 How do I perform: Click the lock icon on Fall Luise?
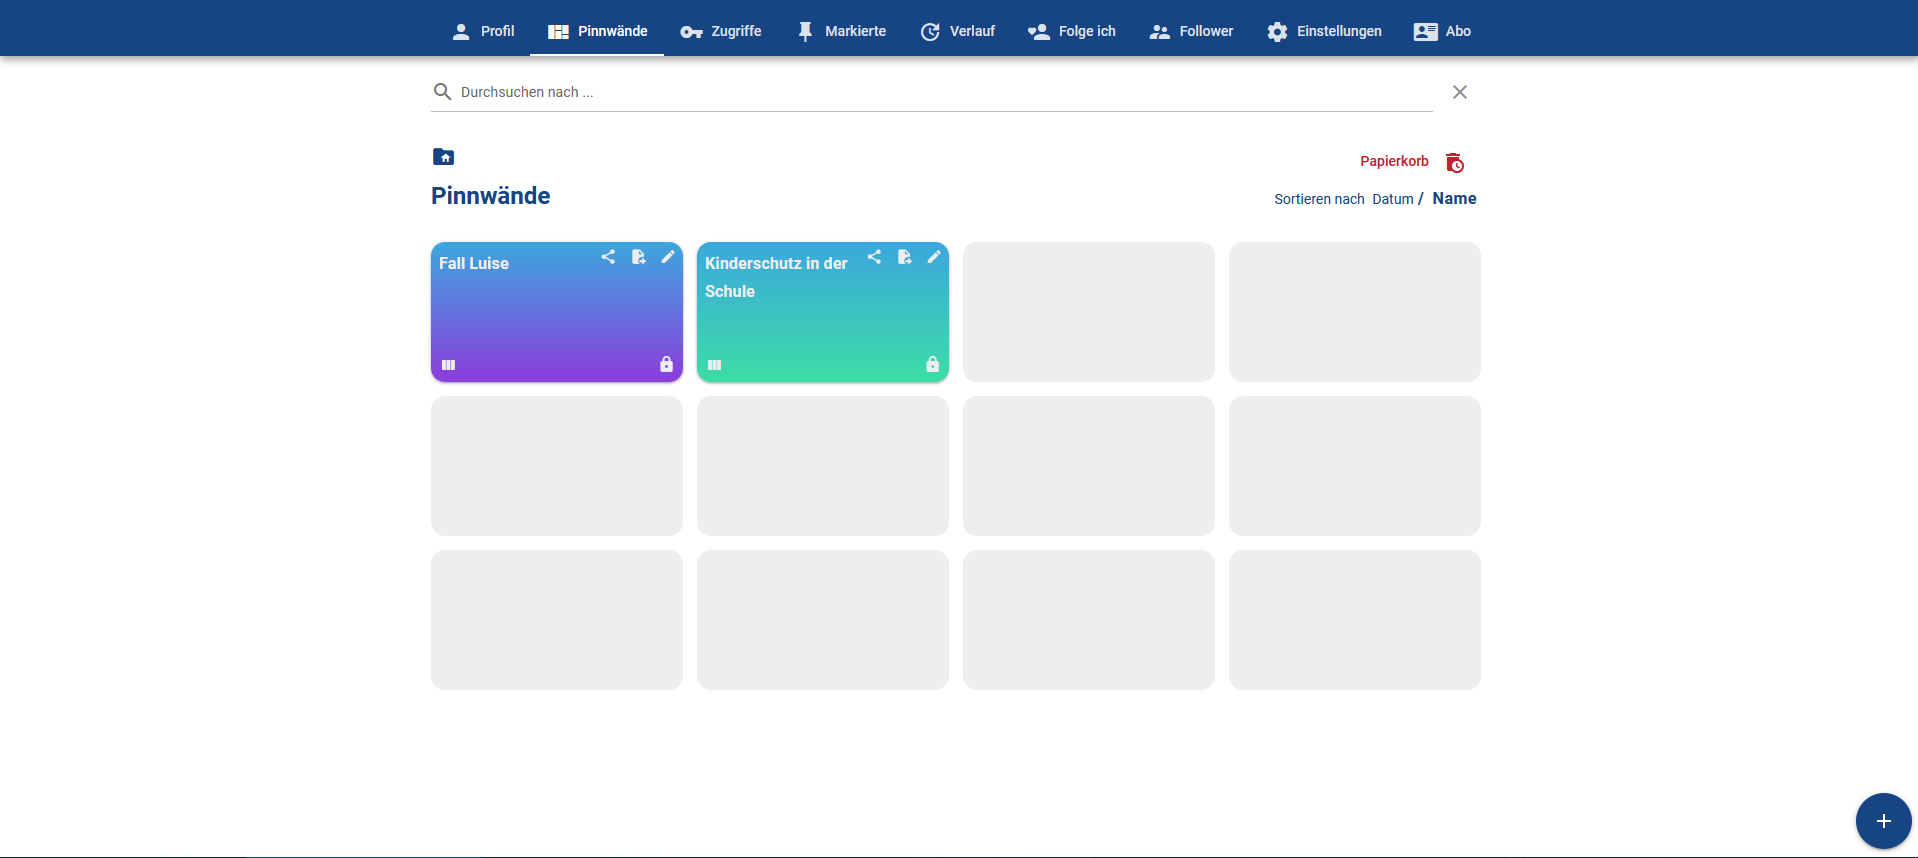click(666, 364)
